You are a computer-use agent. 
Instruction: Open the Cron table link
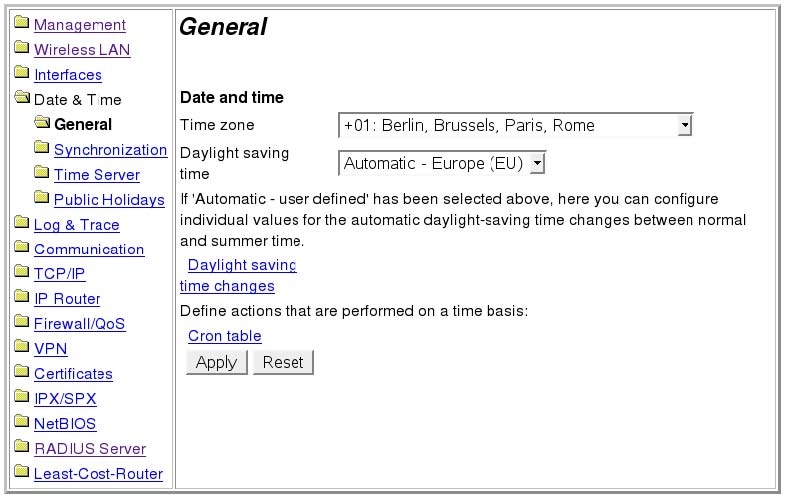[x=225, y=336]
